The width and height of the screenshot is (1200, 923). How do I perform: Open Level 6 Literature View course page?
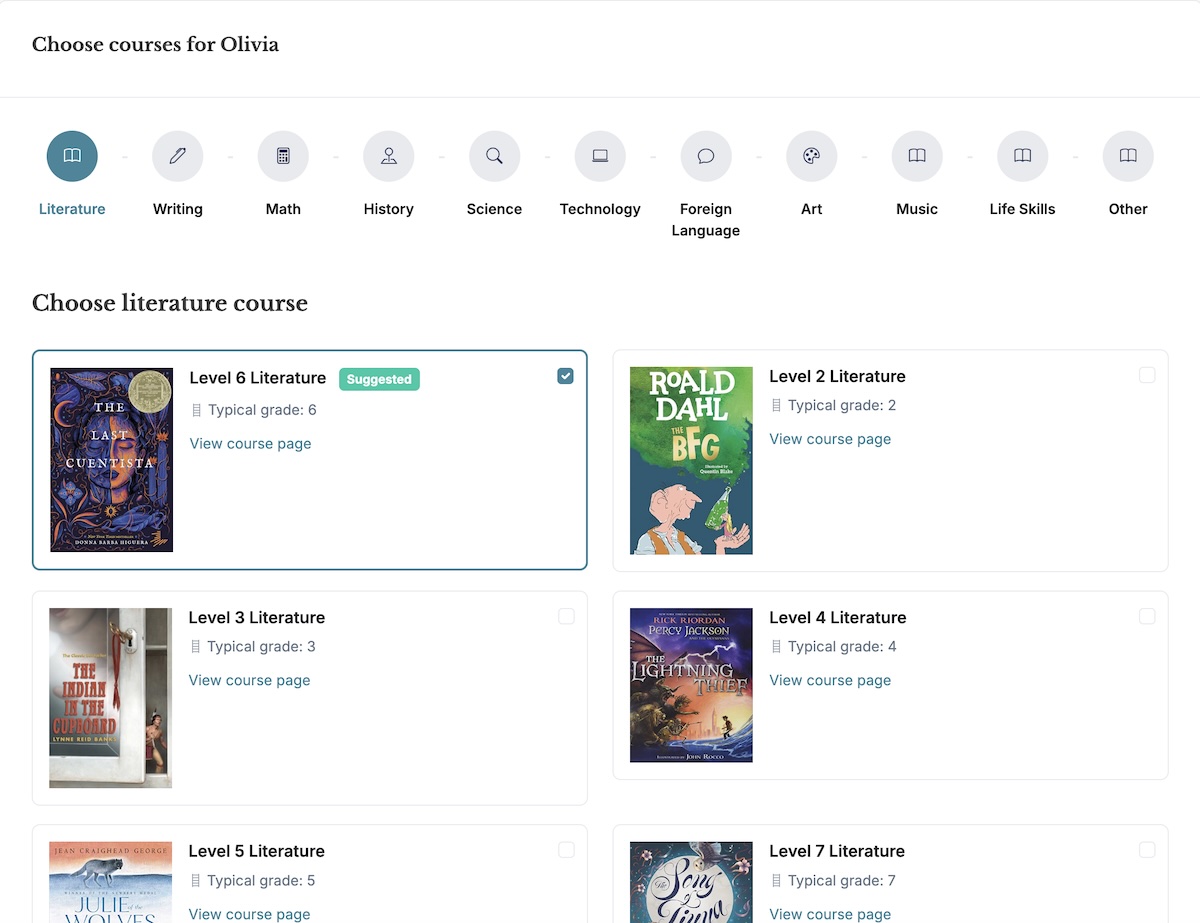[250, 444]
